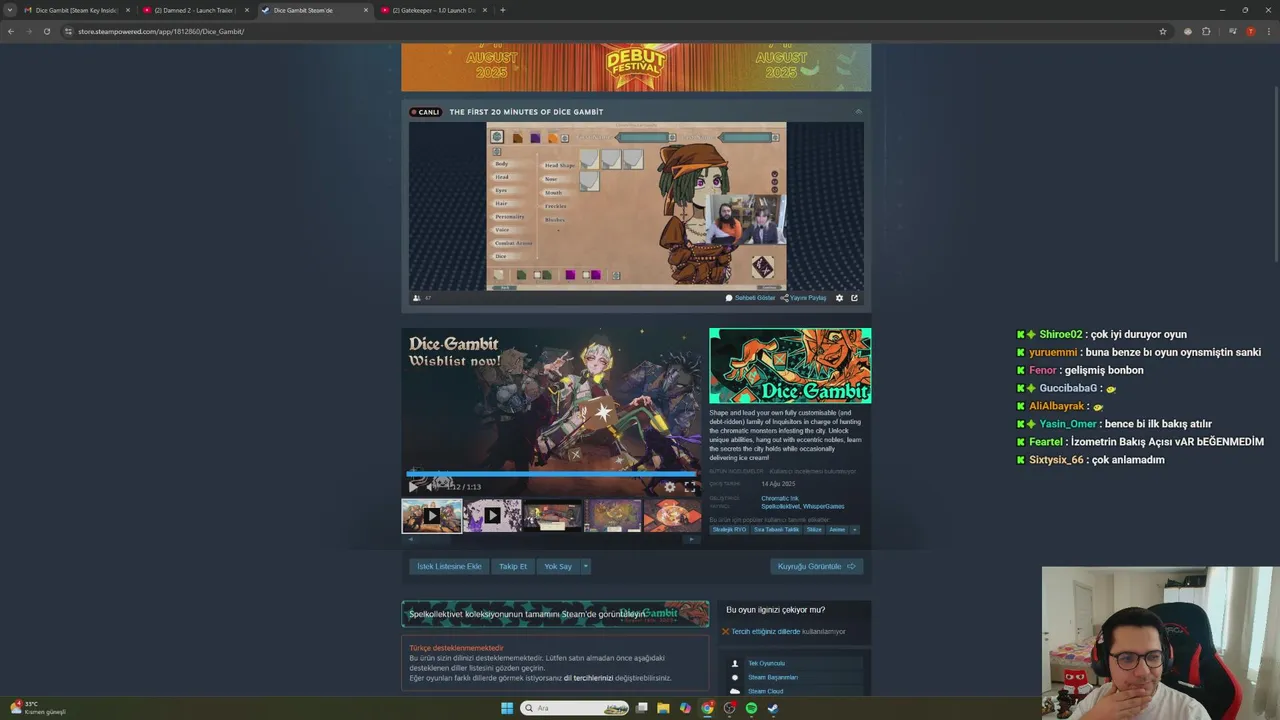
Task: Open the weather widget on taskbar
Action: (x=37, y=708)
